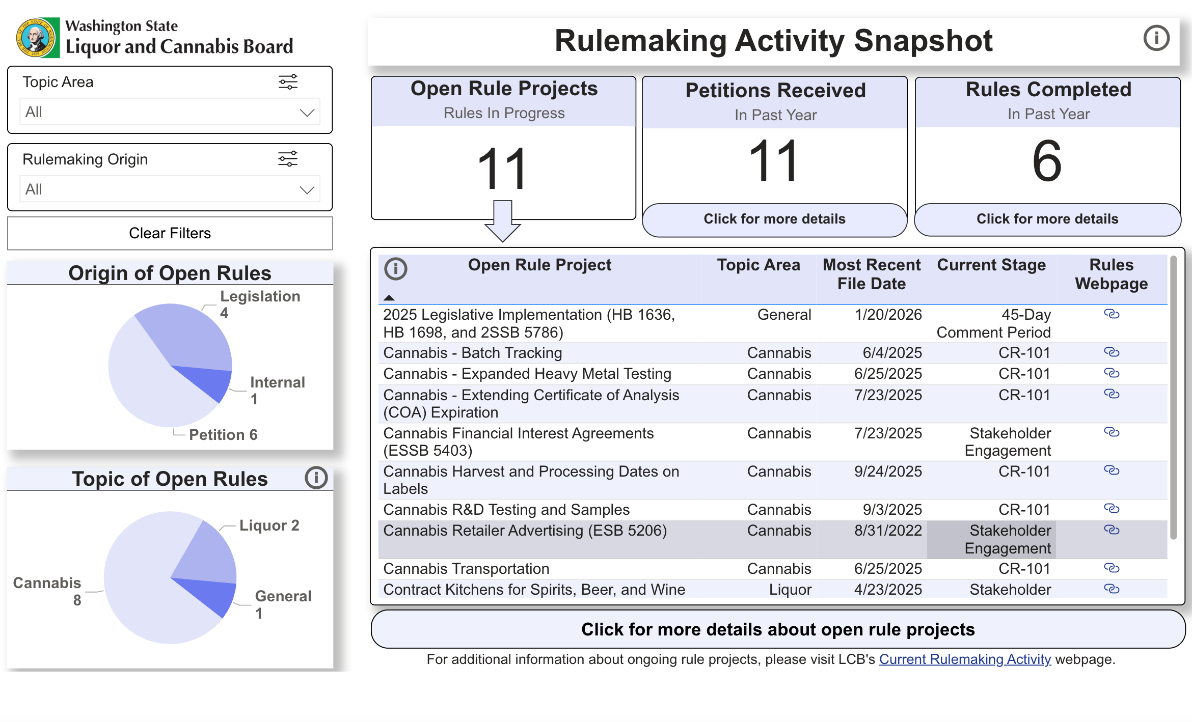Click the info icon beside Rulemaking Activity Snapshot
Viewport: 1192px width, 722px height.
pos(1156,39)
